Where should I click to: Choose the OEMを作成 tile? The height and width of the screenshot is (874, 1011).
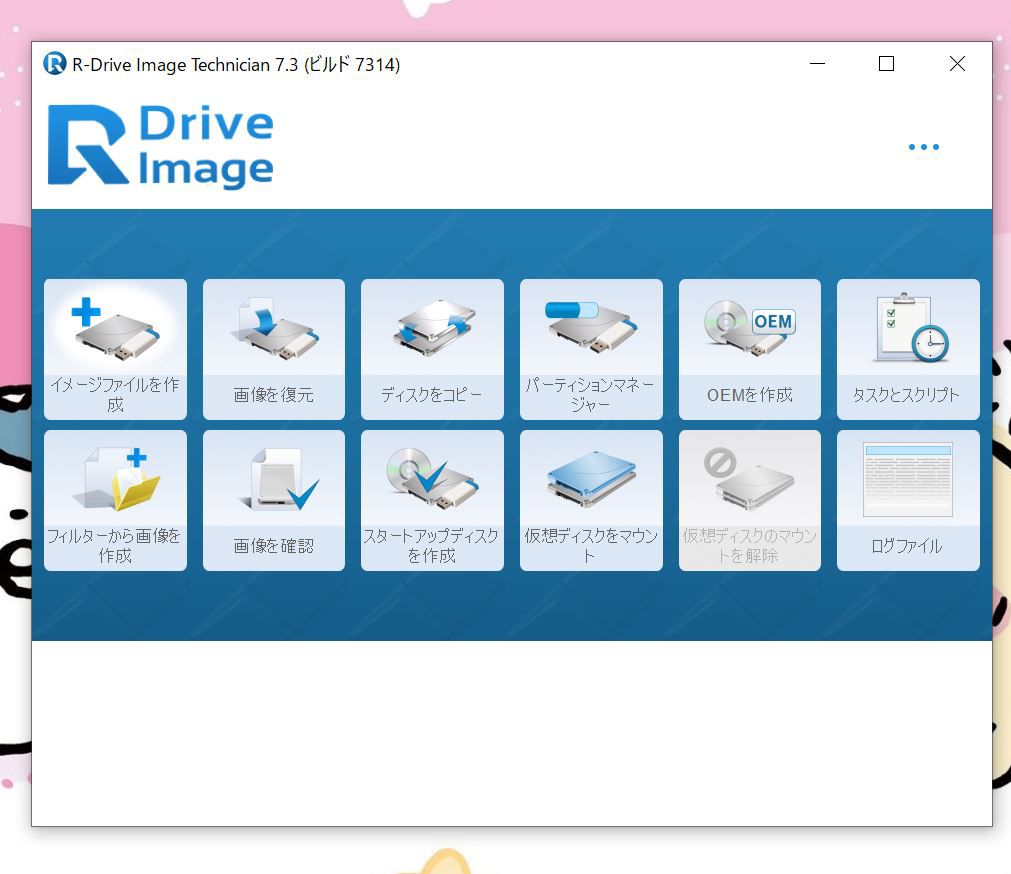point(750,349)
